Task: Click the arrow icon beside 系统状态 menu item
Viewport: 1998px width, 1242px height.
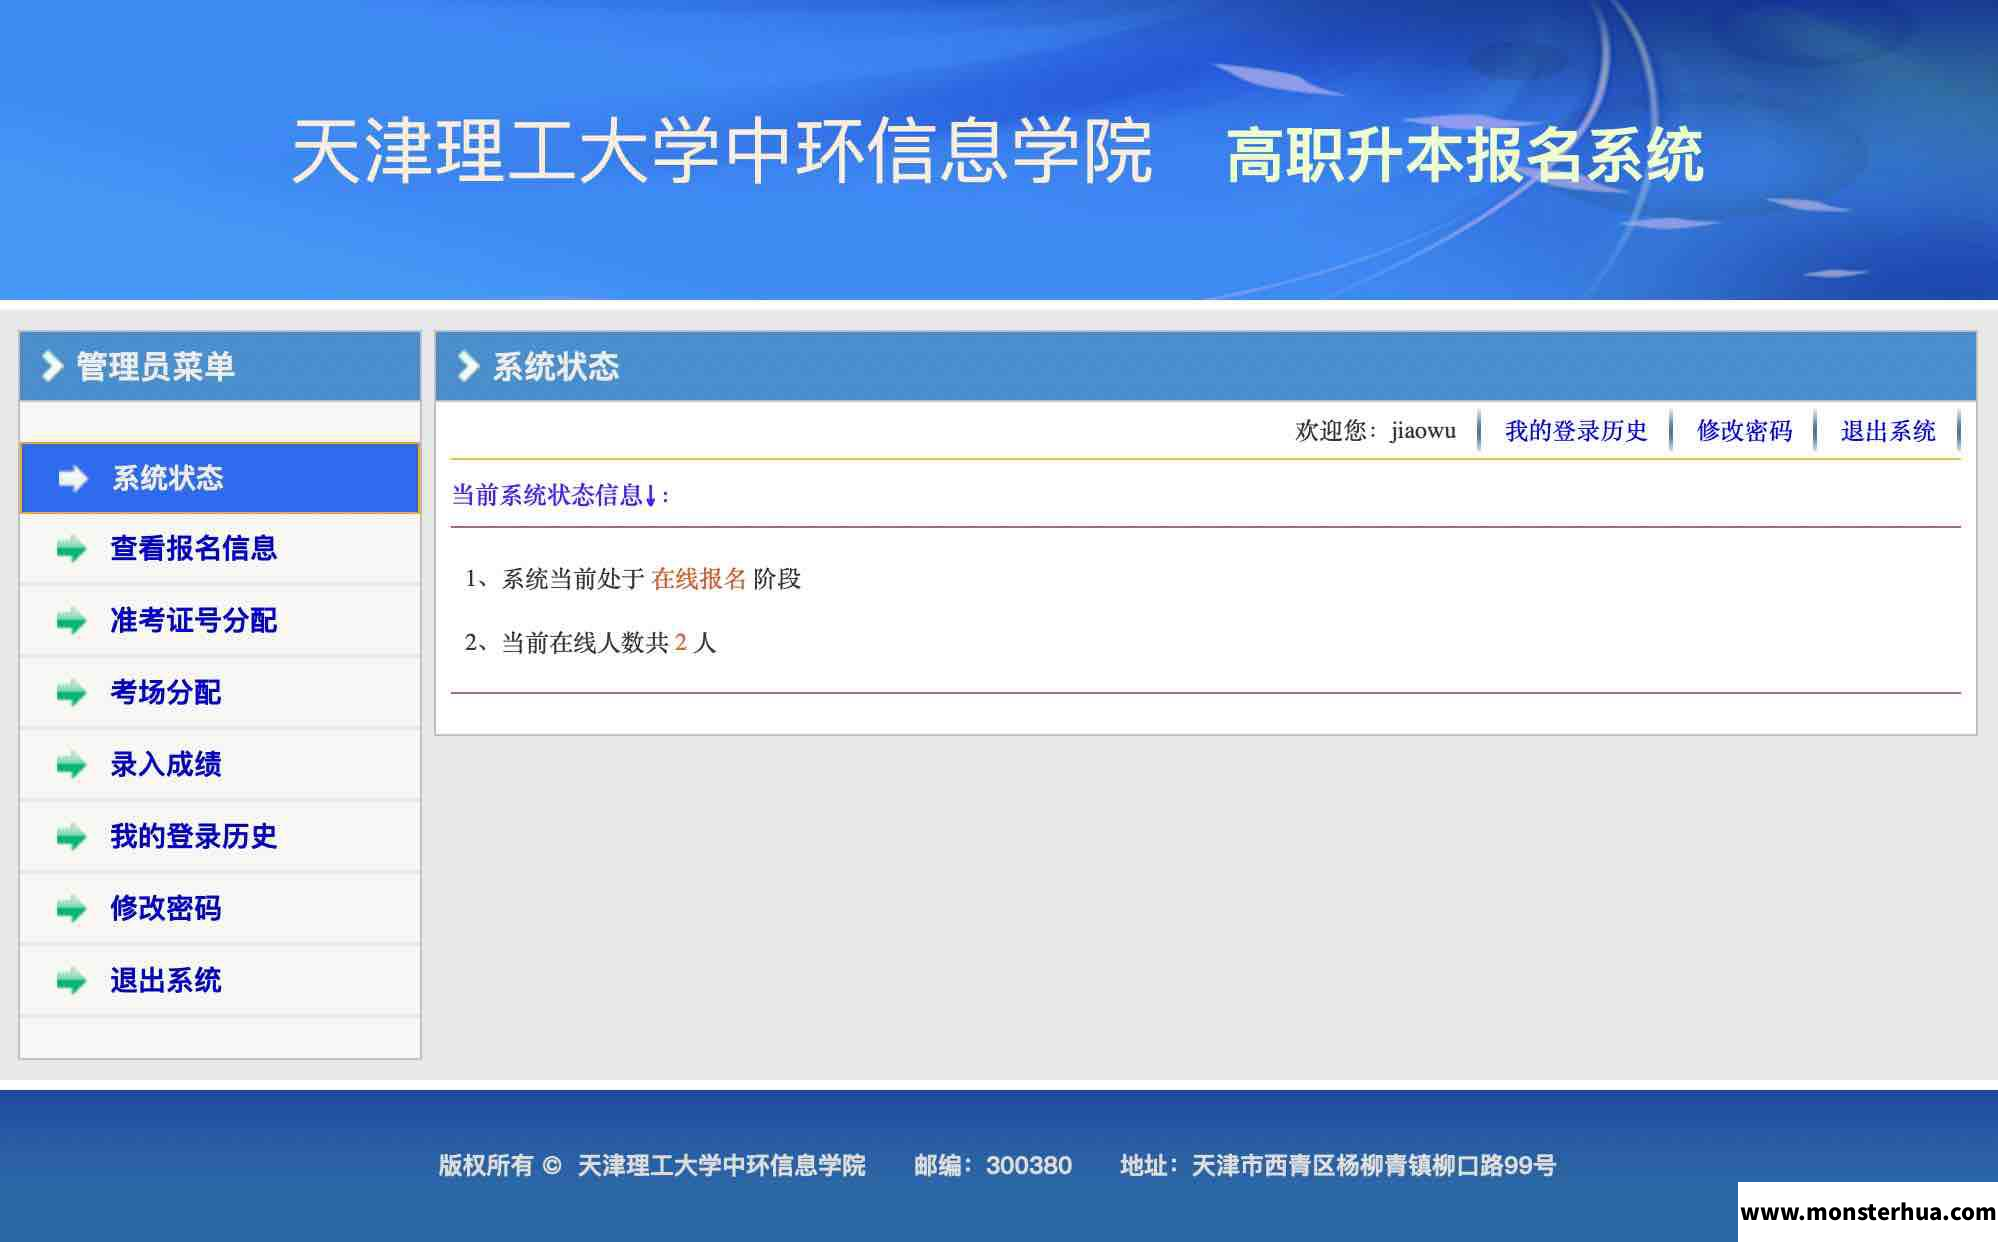Action: point(73,479)
